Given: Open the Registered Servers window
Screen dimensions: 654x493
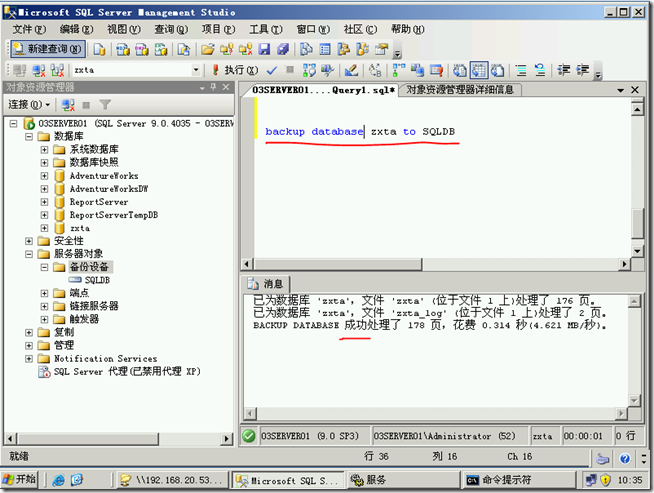Looking at the screenshot, I should [307, 49].
